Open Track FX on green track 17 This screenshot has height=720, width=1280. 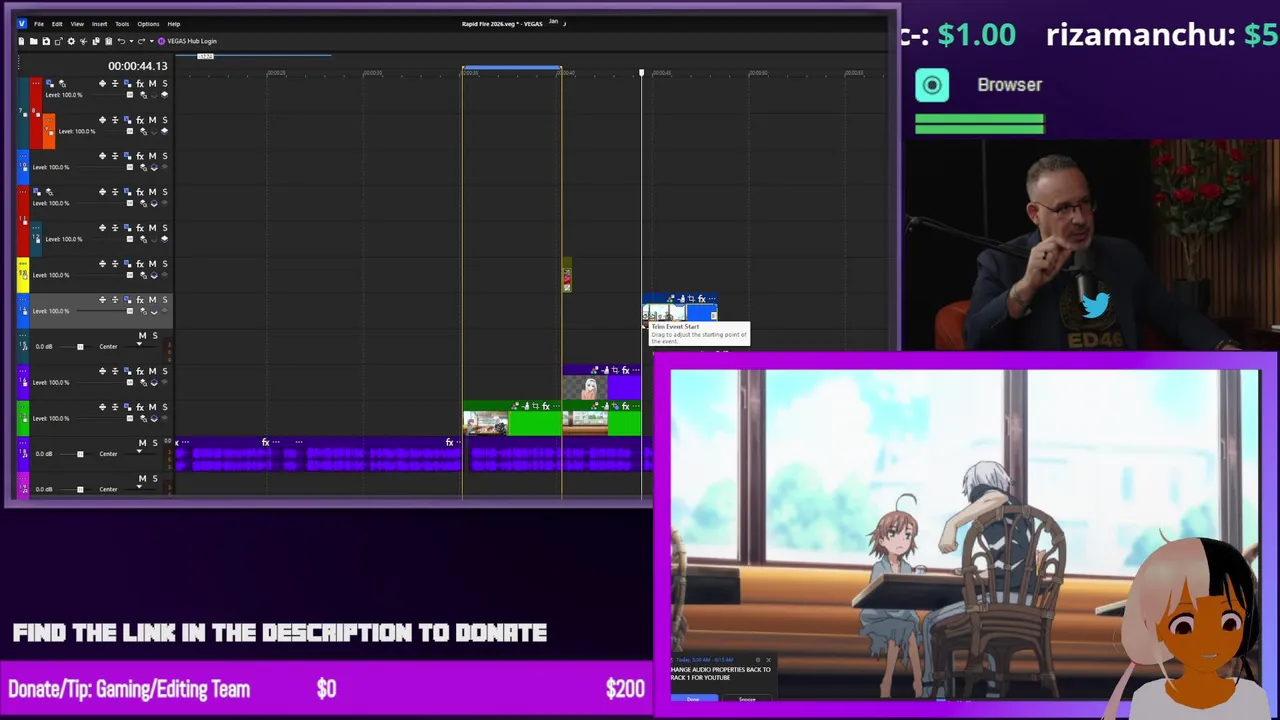coord(140,407)
